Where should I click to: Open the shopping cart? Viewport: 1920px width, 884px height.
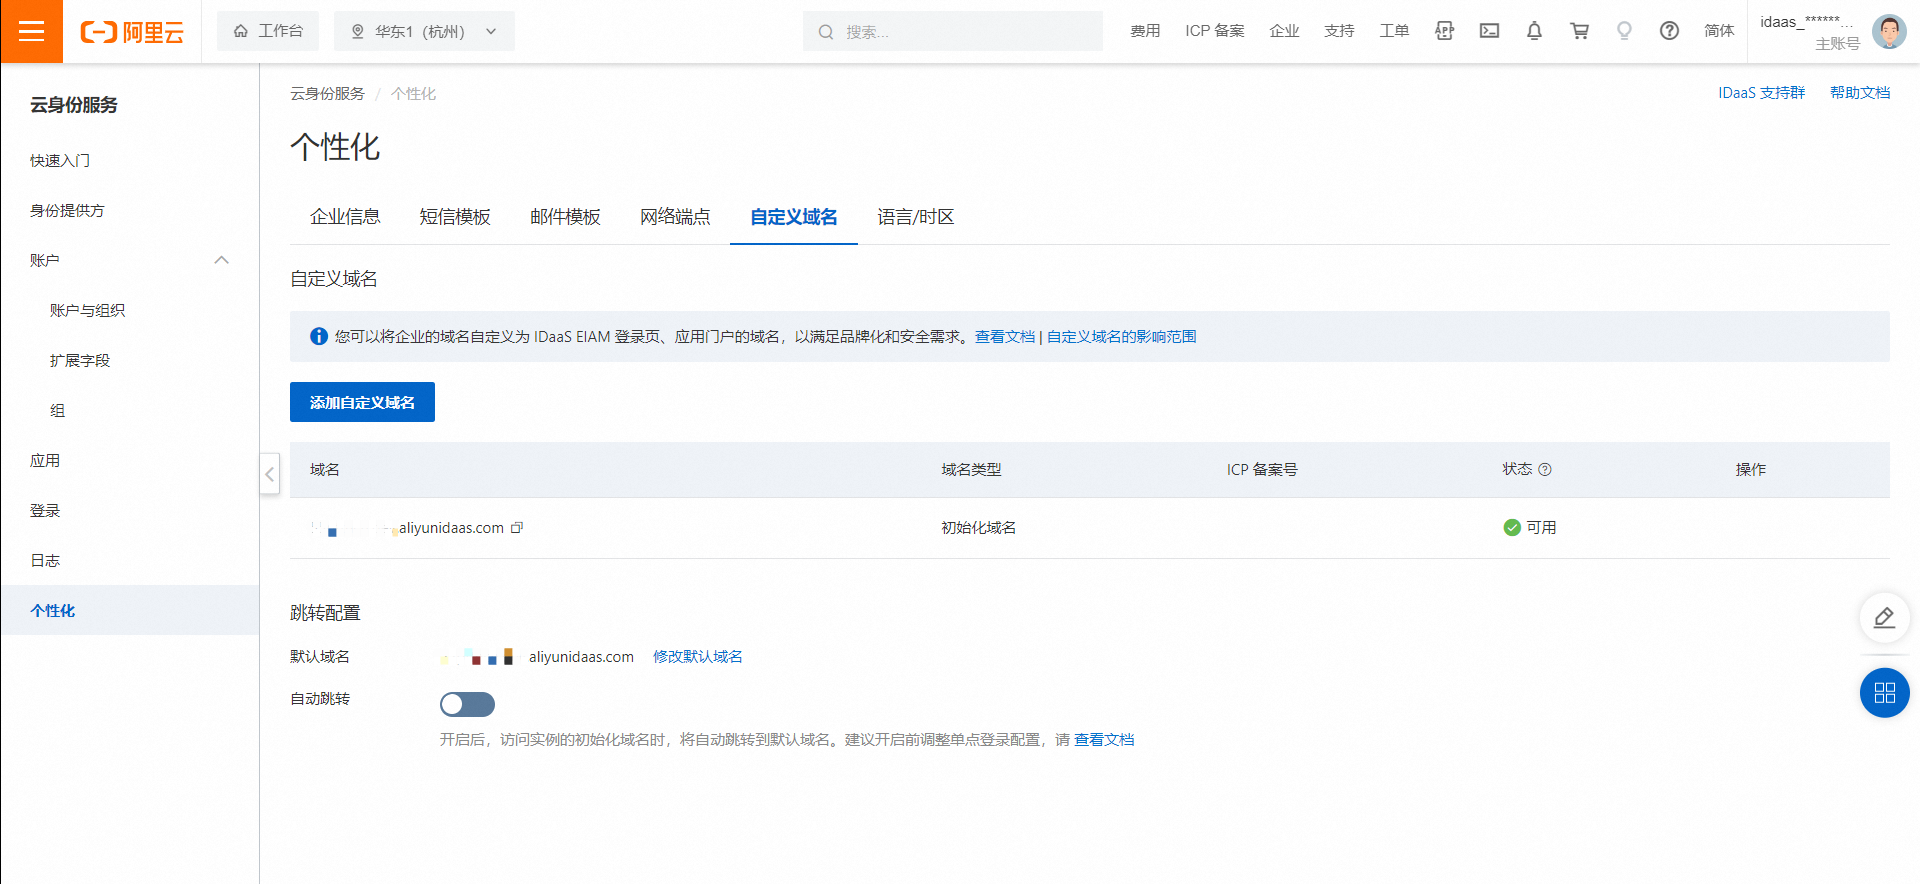[x=1580, y=31]
